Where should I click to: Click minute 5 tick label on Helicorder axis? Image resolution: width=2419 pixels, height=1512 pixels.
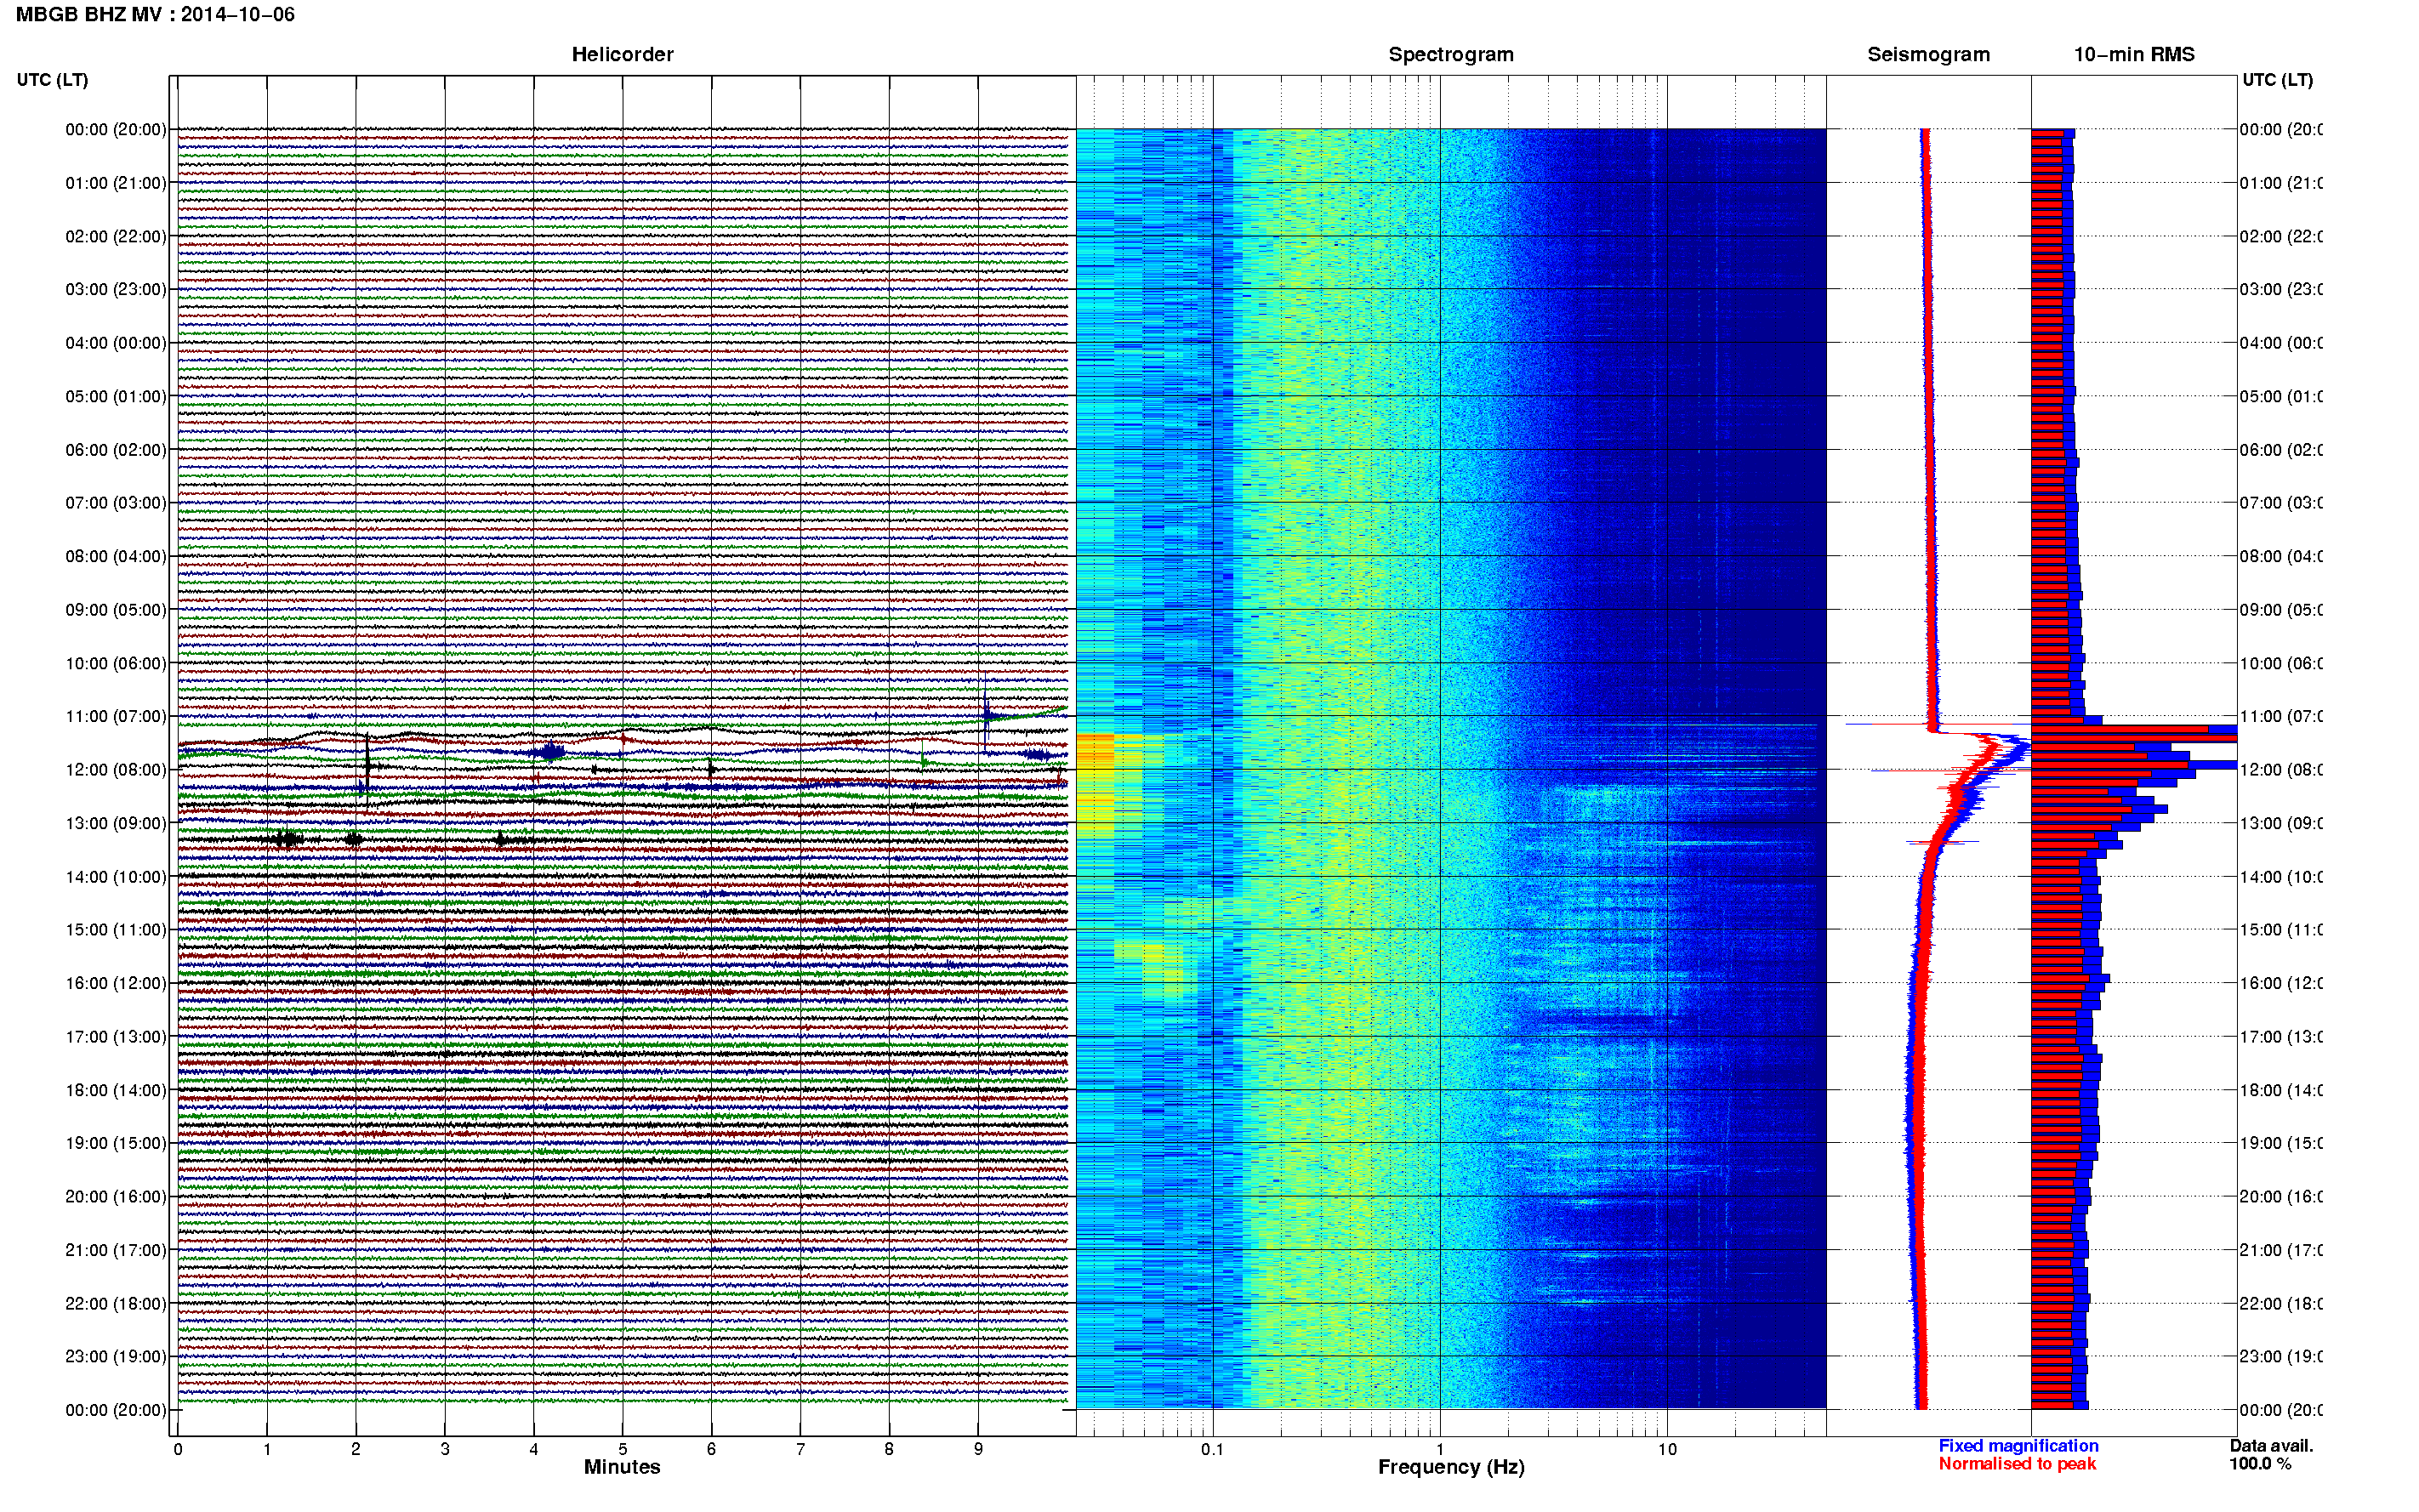point(622,1449)
